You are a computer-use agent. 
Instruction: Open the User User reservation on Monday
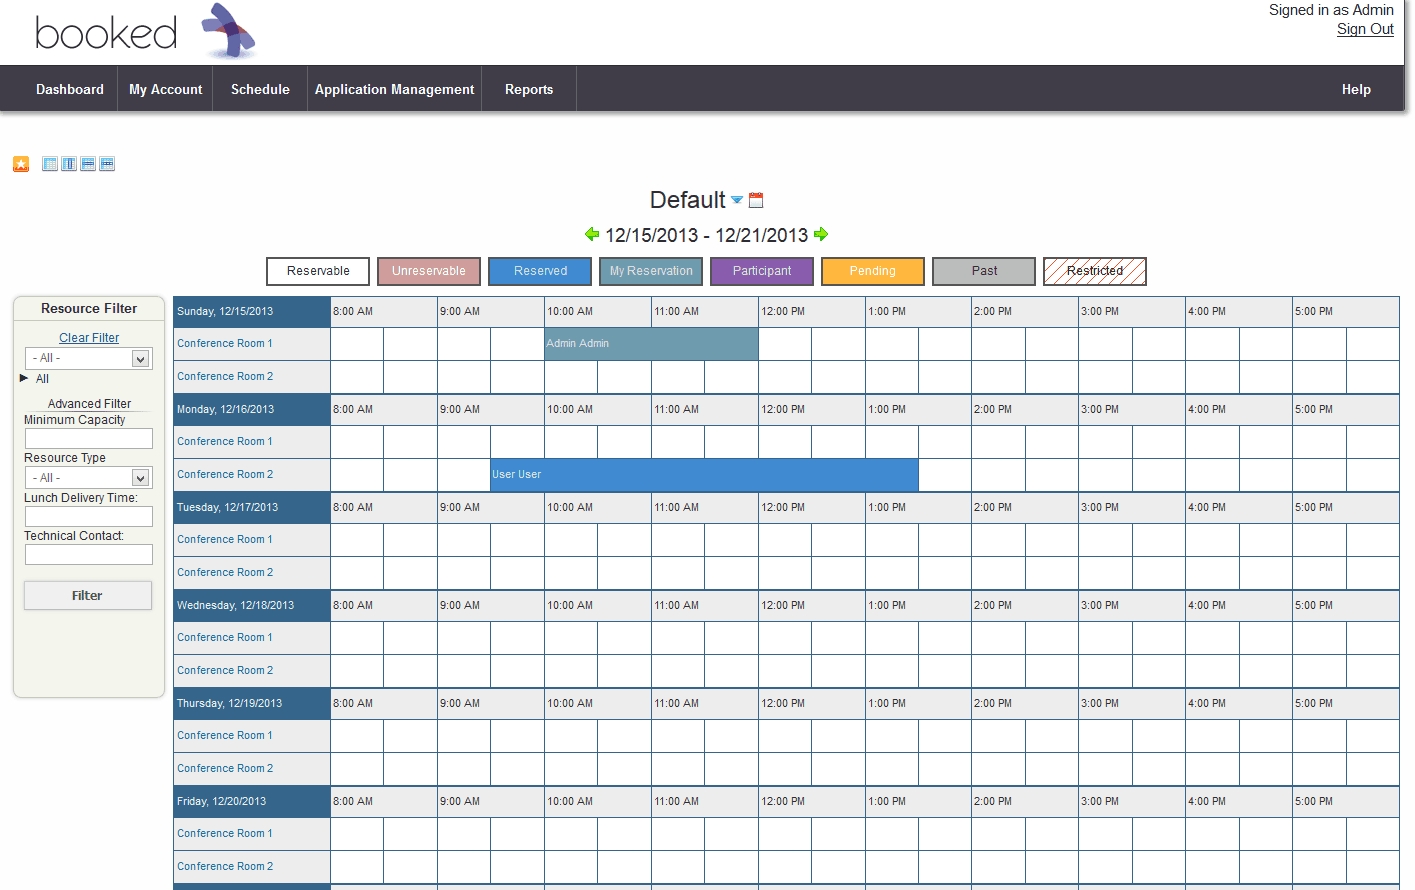pos(704,475)
